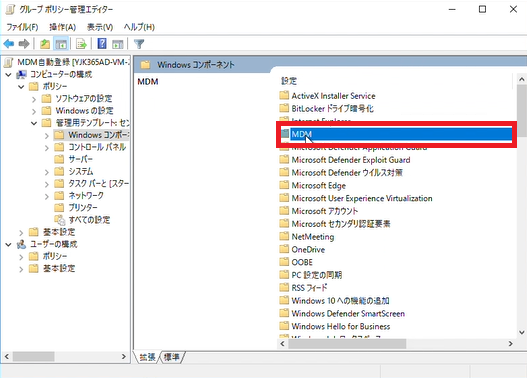
Task: Click the Filter funnel toolbar icon
Action: [139, 44]
